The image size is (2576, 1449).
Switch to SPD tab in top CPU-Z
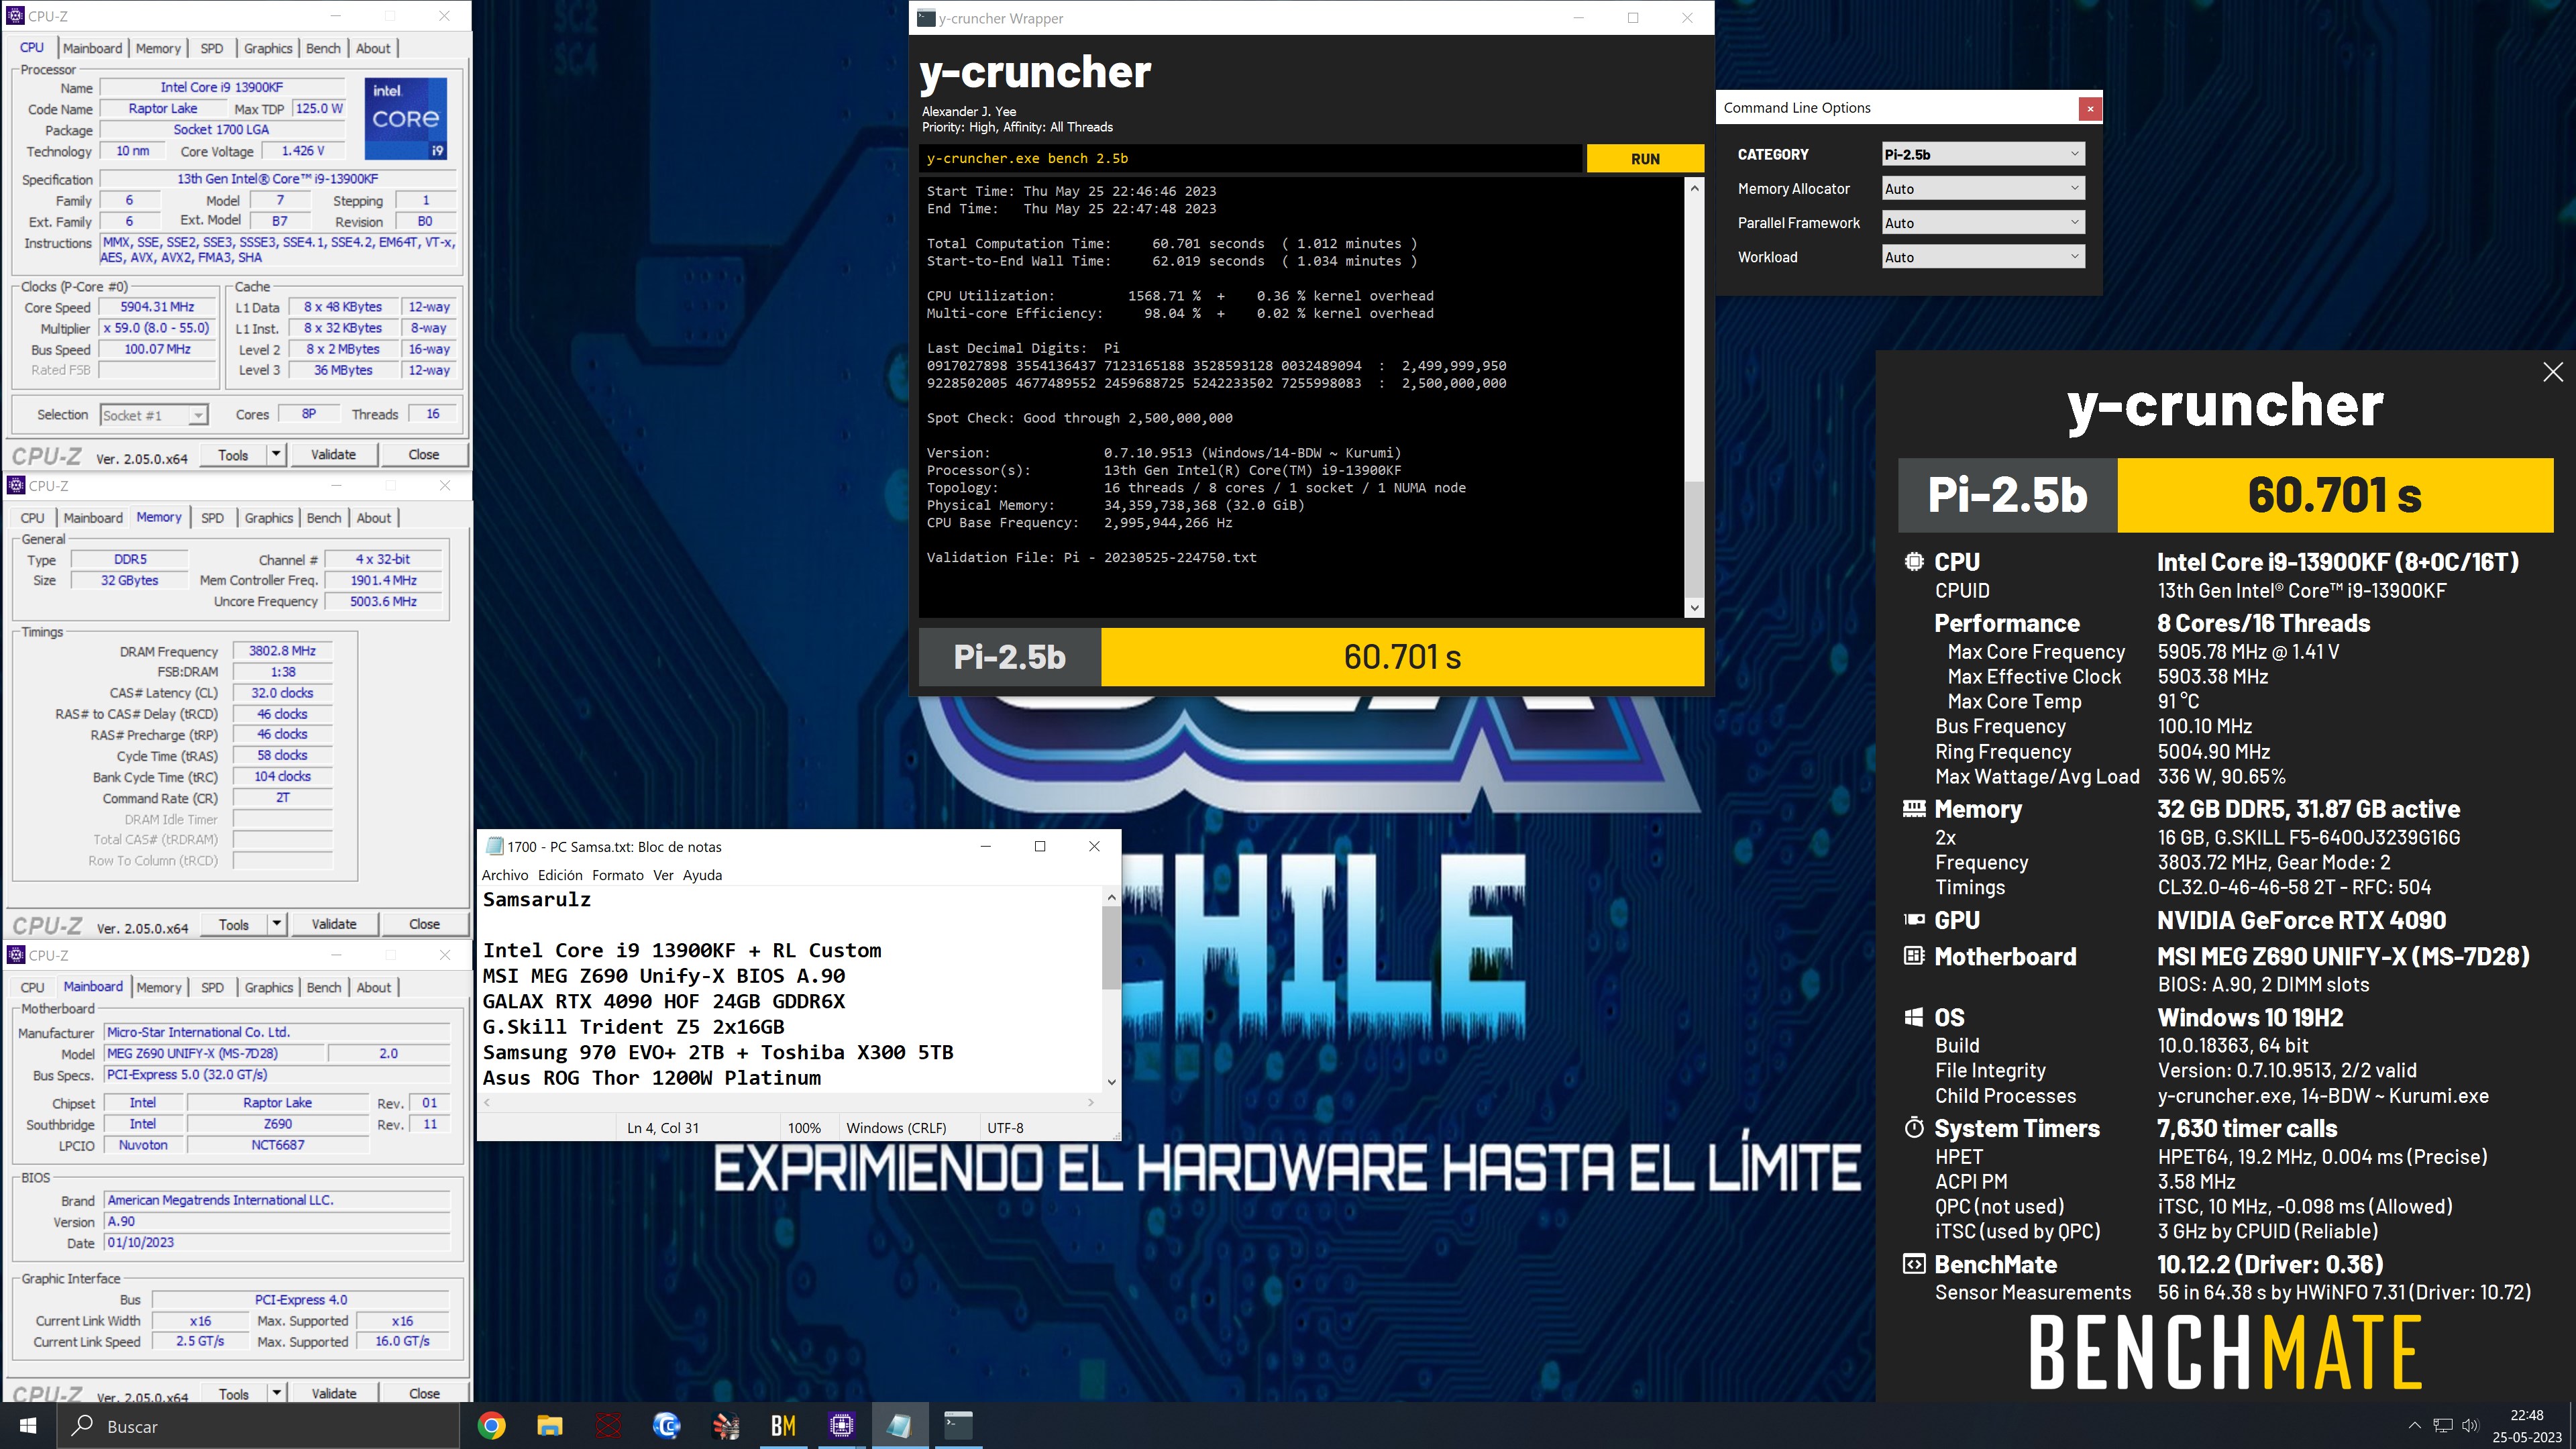coord(212,48)
